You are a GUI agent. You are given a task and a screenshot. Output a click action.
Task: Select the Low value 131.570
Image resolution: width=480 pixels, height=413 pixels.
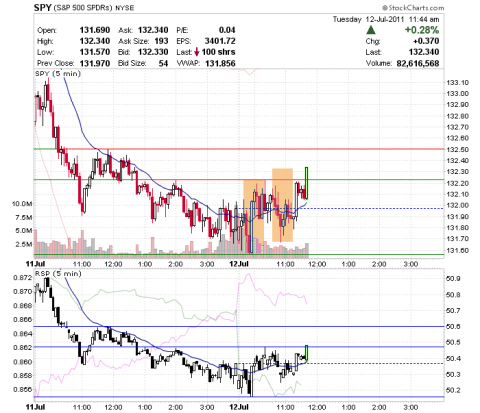[x=95, y=52]
